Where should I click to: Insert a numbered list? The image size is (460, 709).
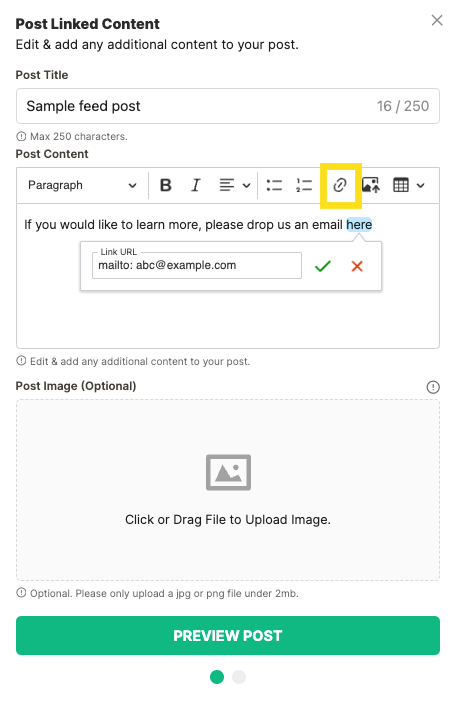pos(304,185)
